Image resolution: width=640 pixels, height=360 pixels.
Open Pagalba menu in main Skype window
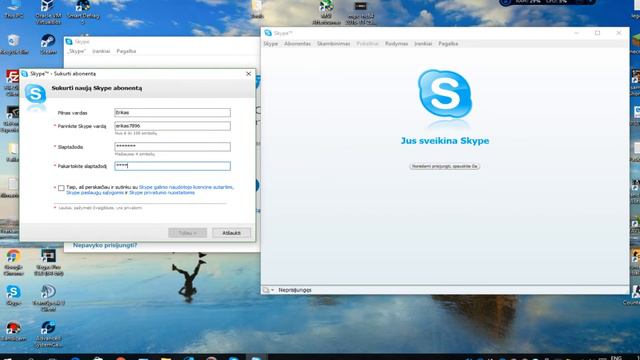[x=448, y=43]
